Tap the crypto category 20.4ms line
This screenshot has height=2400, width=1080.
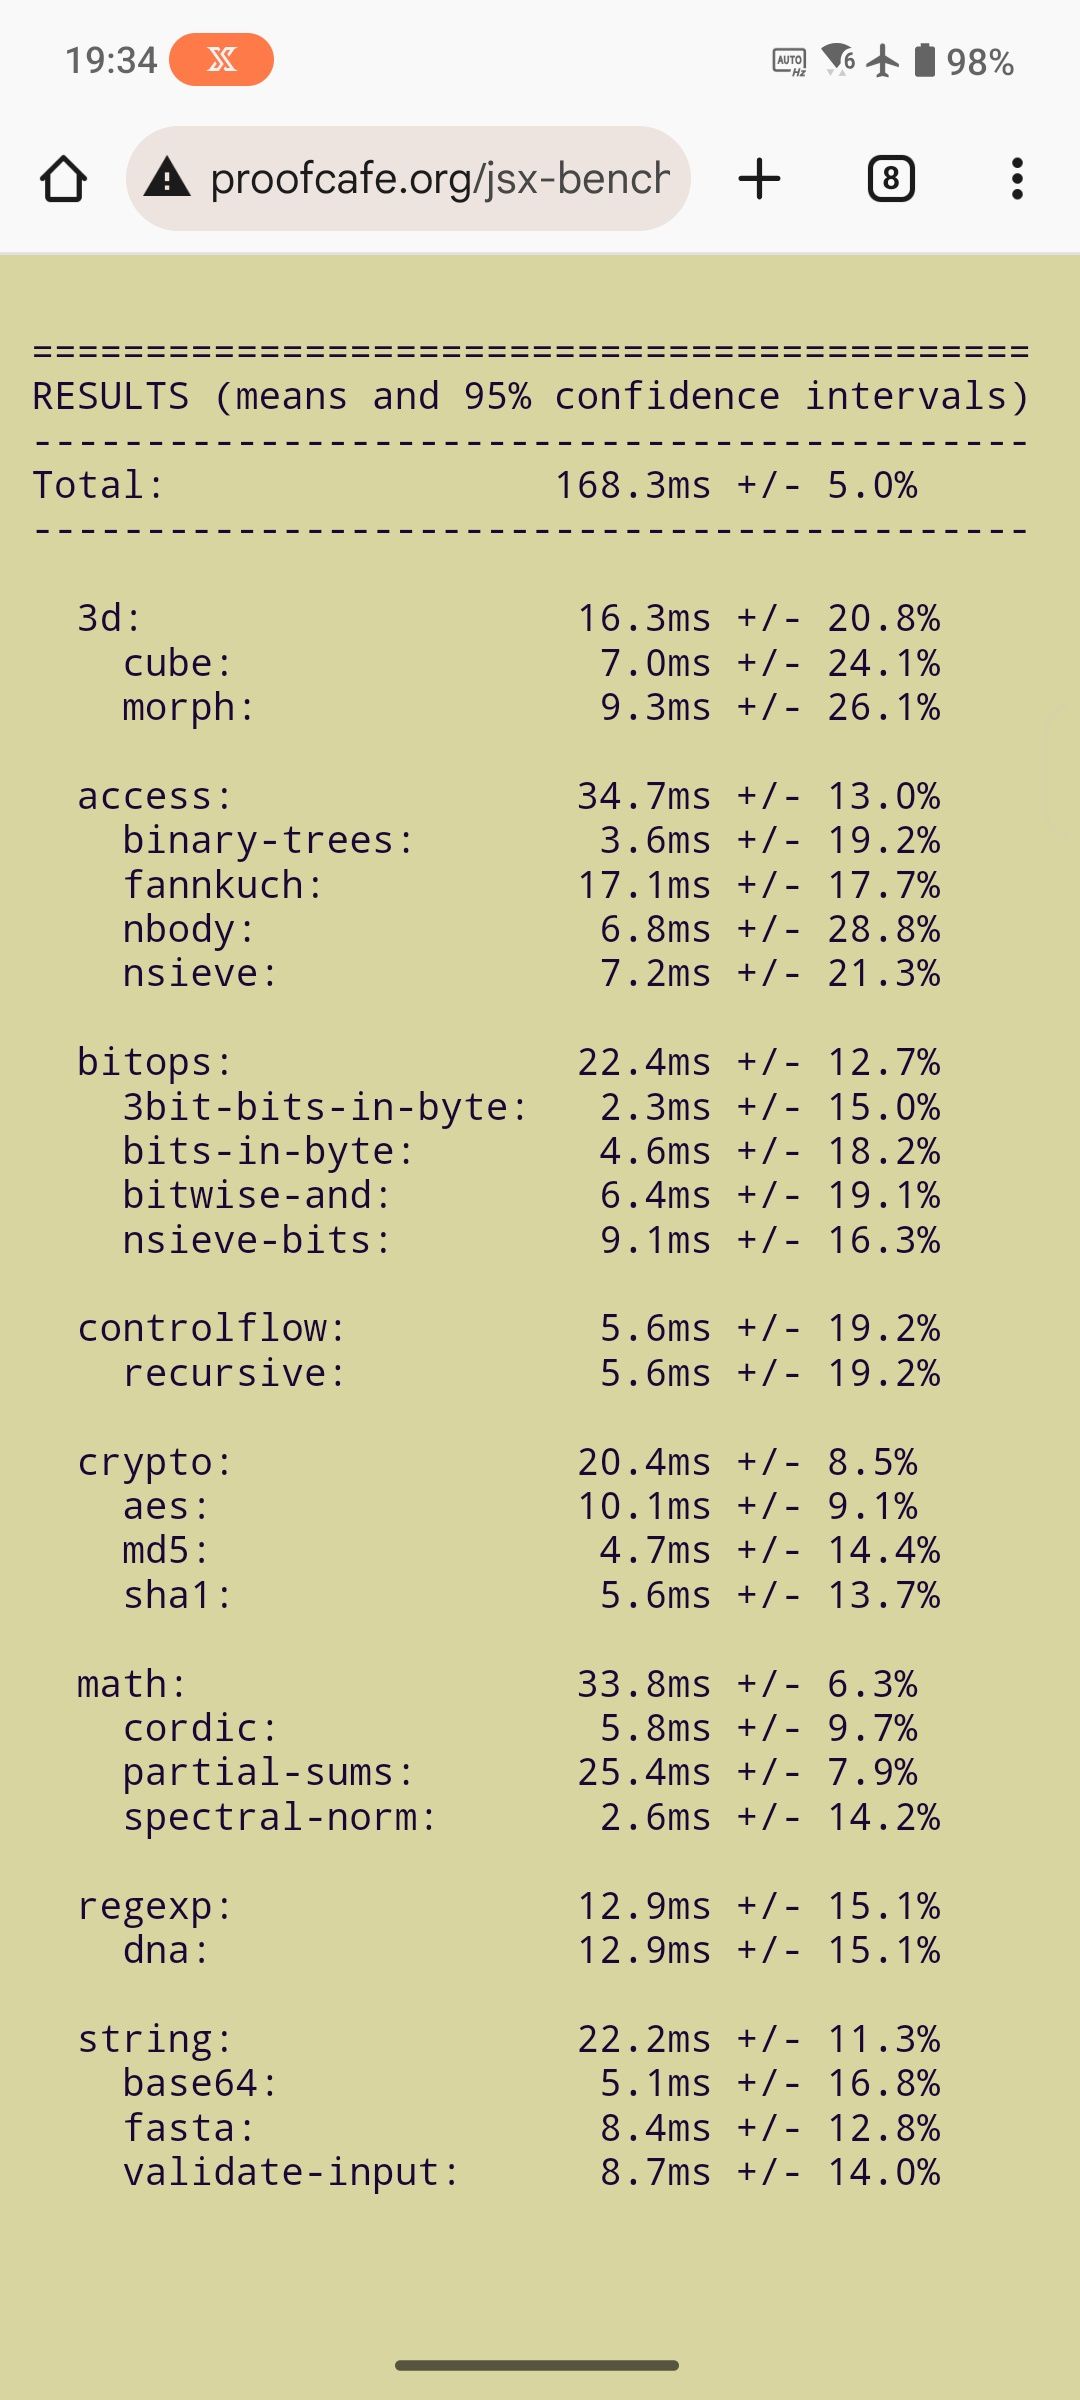point(497,1462)
